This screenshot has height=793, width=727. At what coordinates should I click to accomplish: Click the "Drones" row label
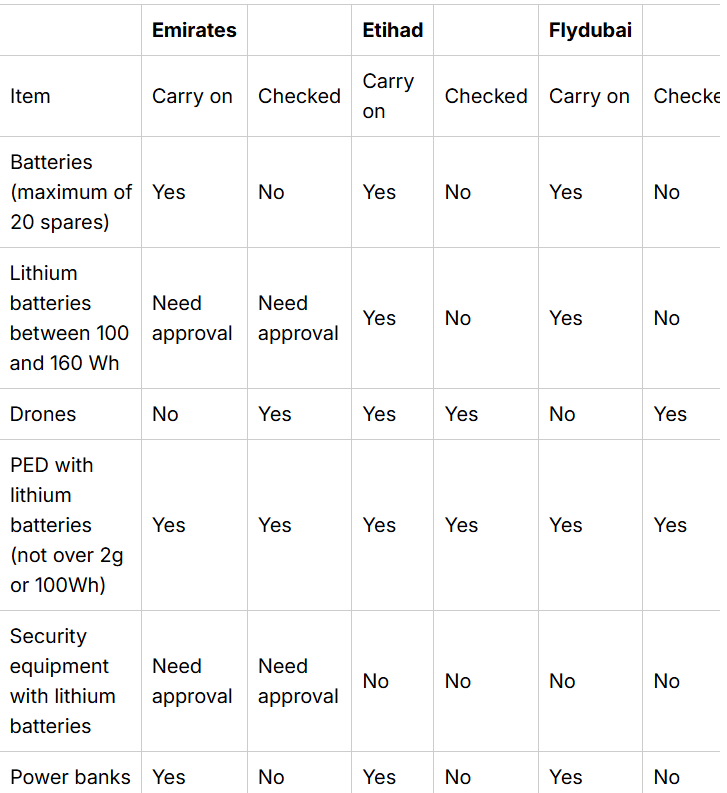(43, 414)
